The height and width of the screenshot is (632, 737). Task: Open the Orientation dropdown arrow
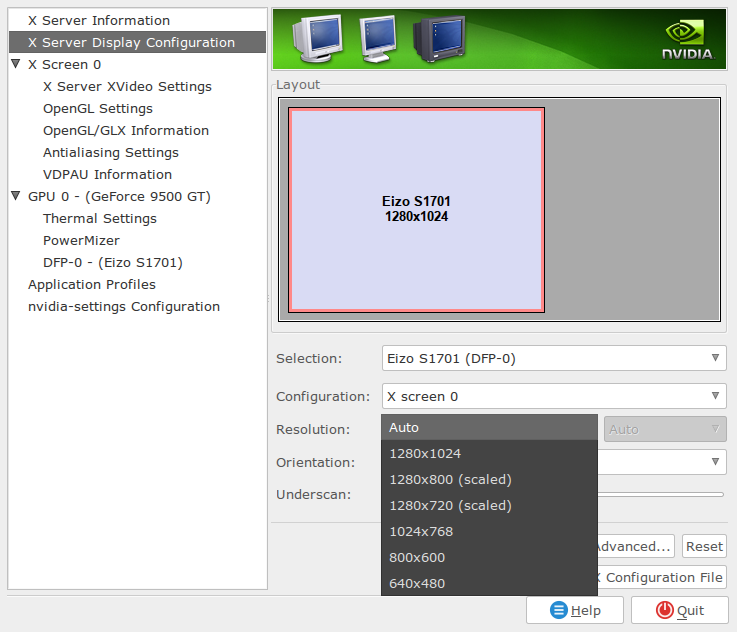[715, 462]
